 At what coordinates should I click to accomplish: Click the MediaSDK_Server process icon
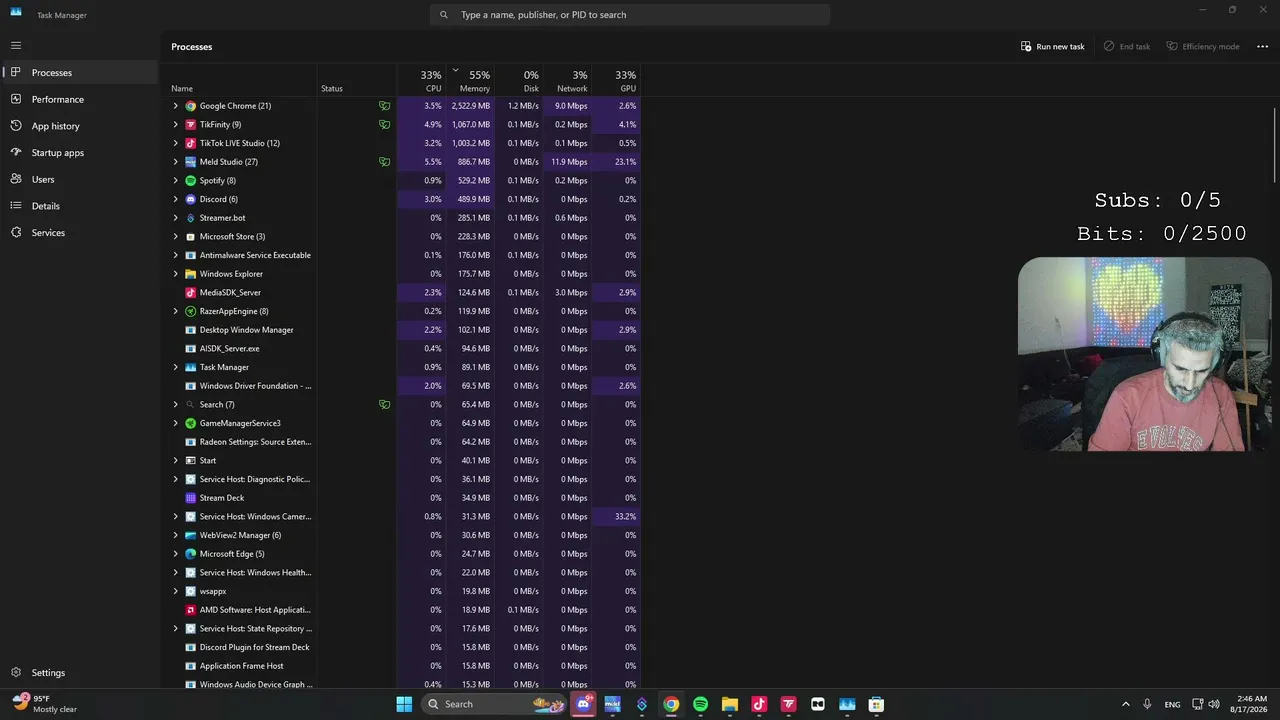click(x=190, y=293)
